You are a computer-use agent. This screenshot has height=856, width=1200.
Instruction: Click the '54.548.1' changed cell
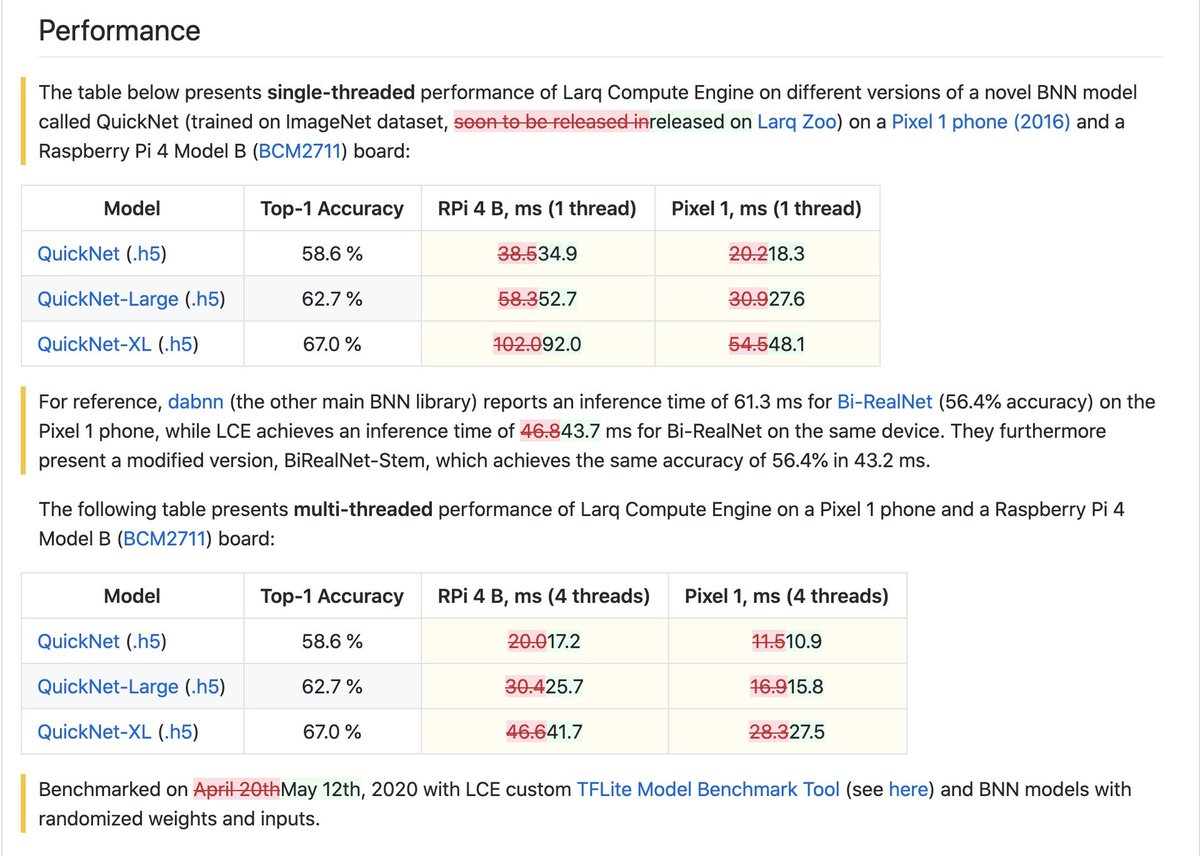768,344
